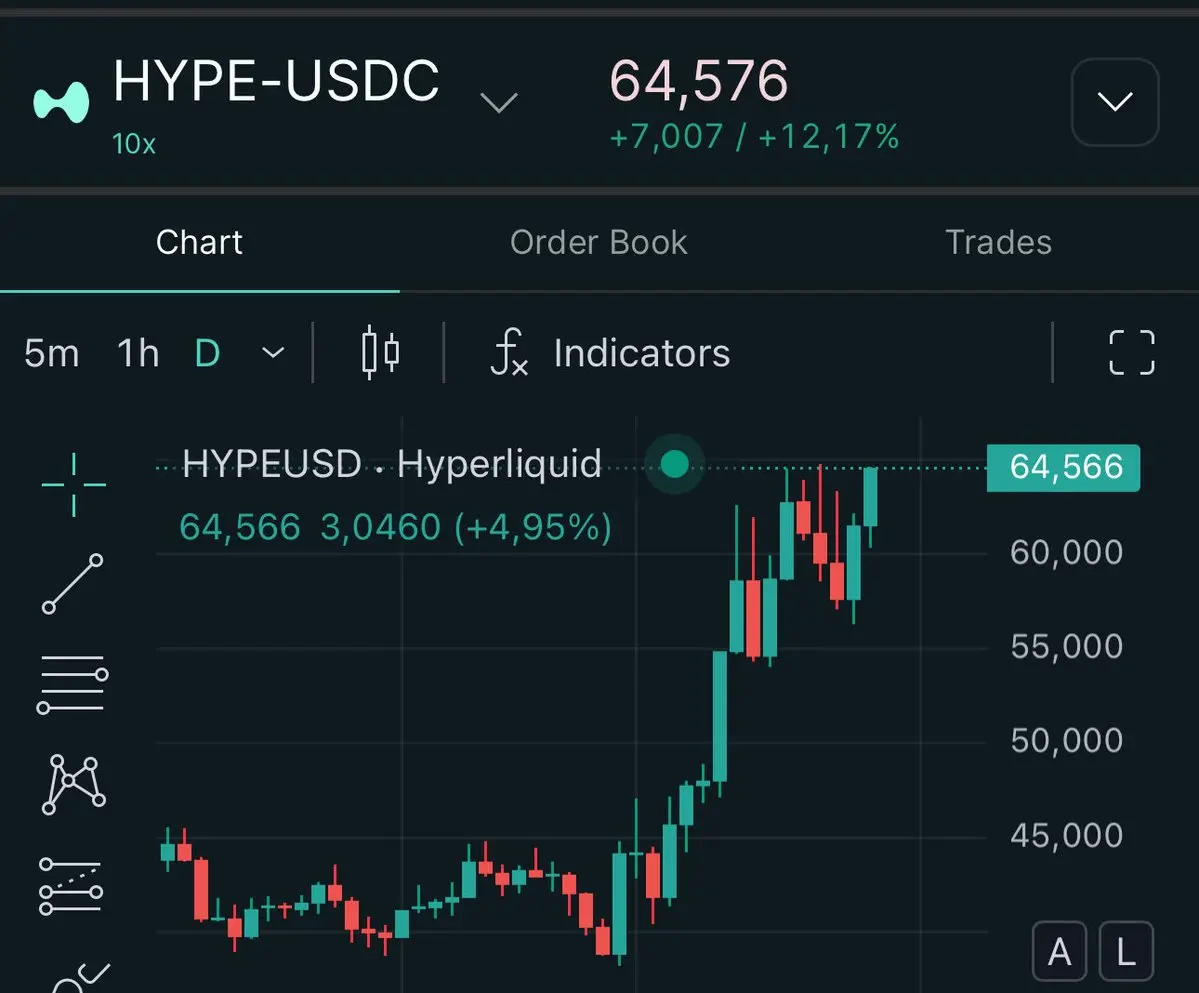Click the 10x leverage label
This screenshot has width=1199, height=993.
pyautogui.click(x=134, y=144)
